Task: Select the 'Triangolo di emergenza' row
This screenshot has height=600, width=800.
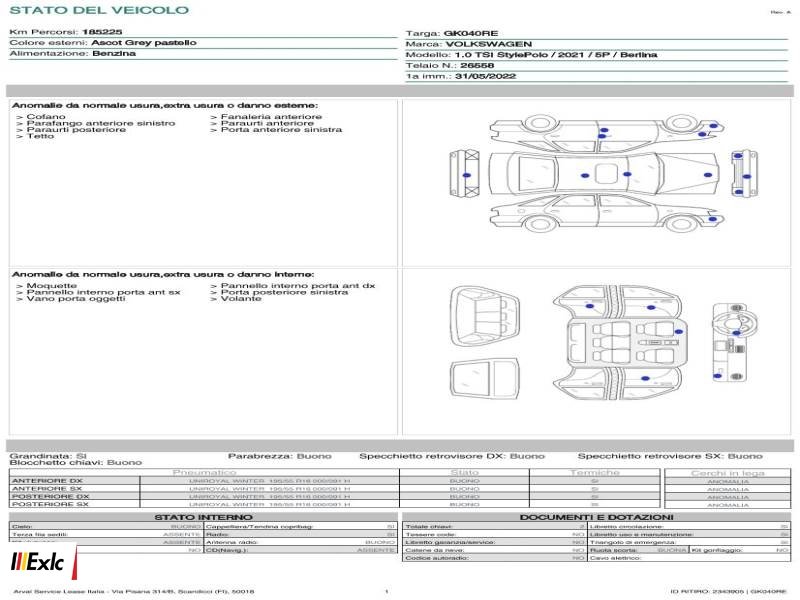Action: click(x=689, y=542)
